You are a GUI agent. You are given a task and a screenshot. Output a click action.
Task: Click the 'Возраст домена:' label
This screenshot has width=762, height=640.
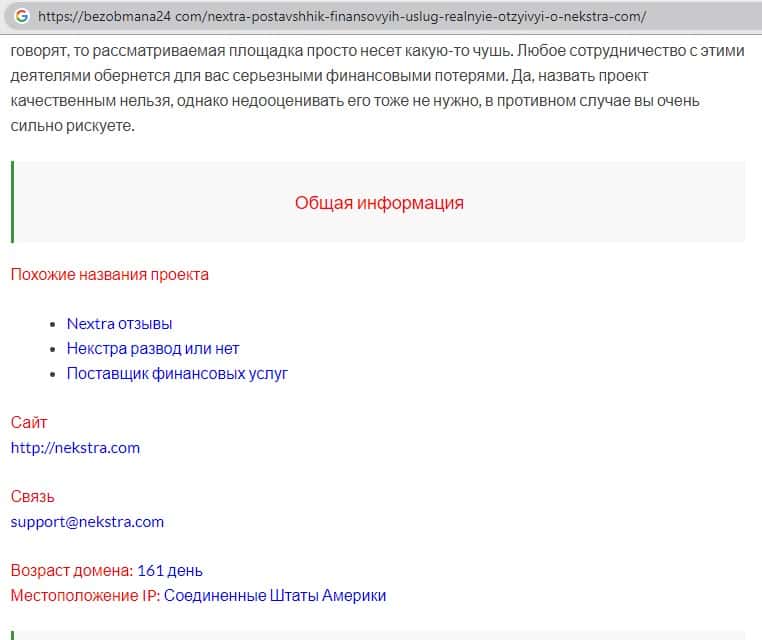72,571
